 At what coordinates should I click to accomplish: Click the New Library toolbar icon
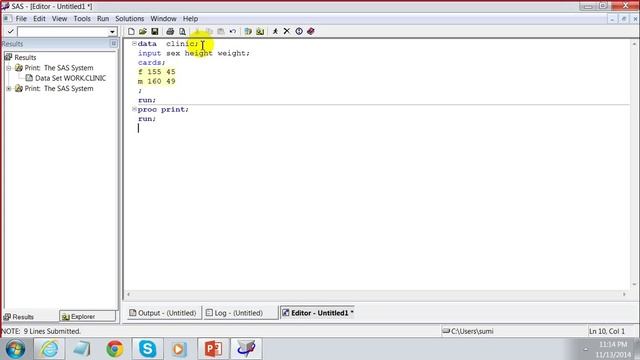248,31
